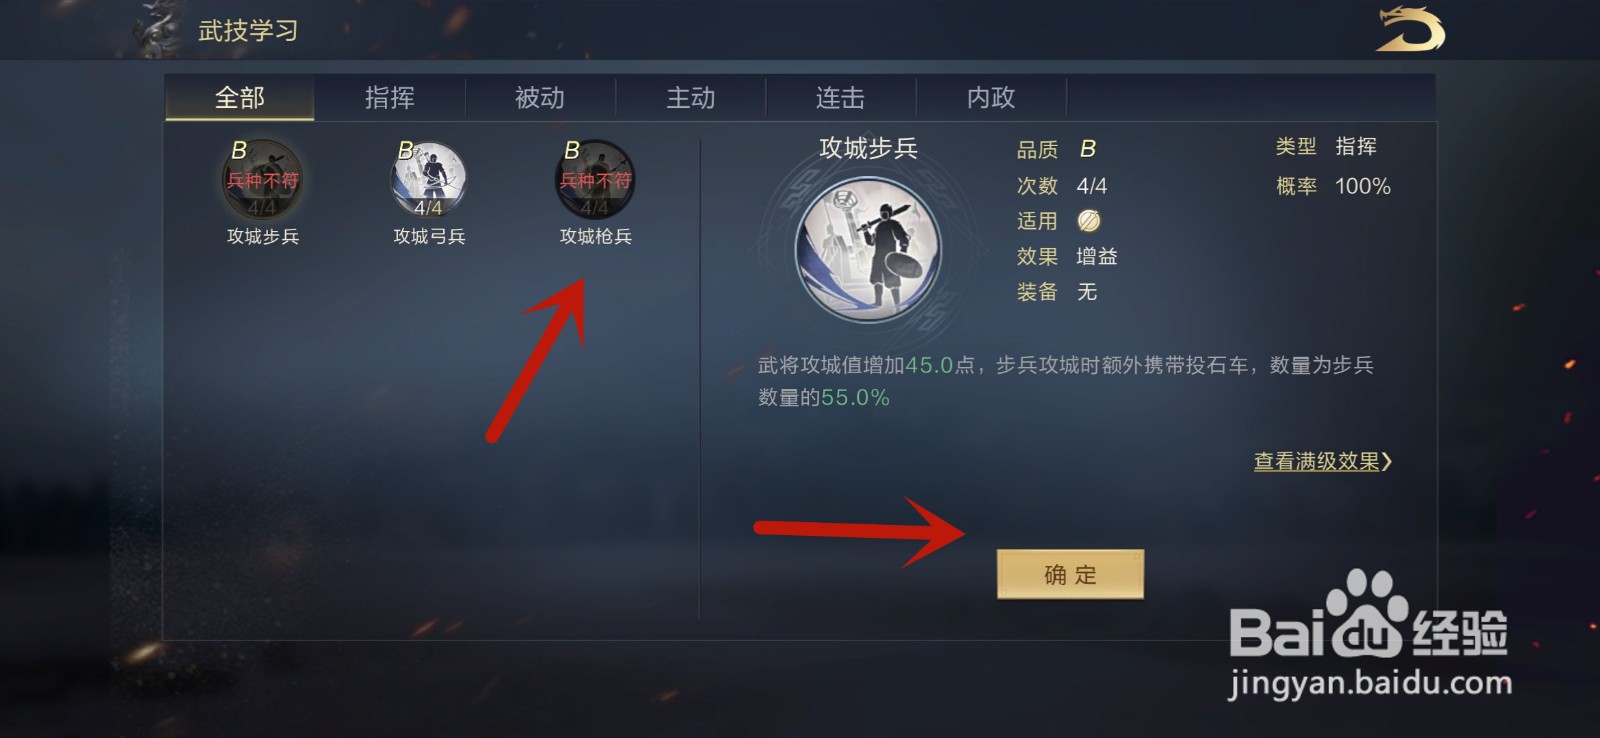Switch to the 指挥 tab
Viewport: 1600px width, 738px height.
coord(390,98)
